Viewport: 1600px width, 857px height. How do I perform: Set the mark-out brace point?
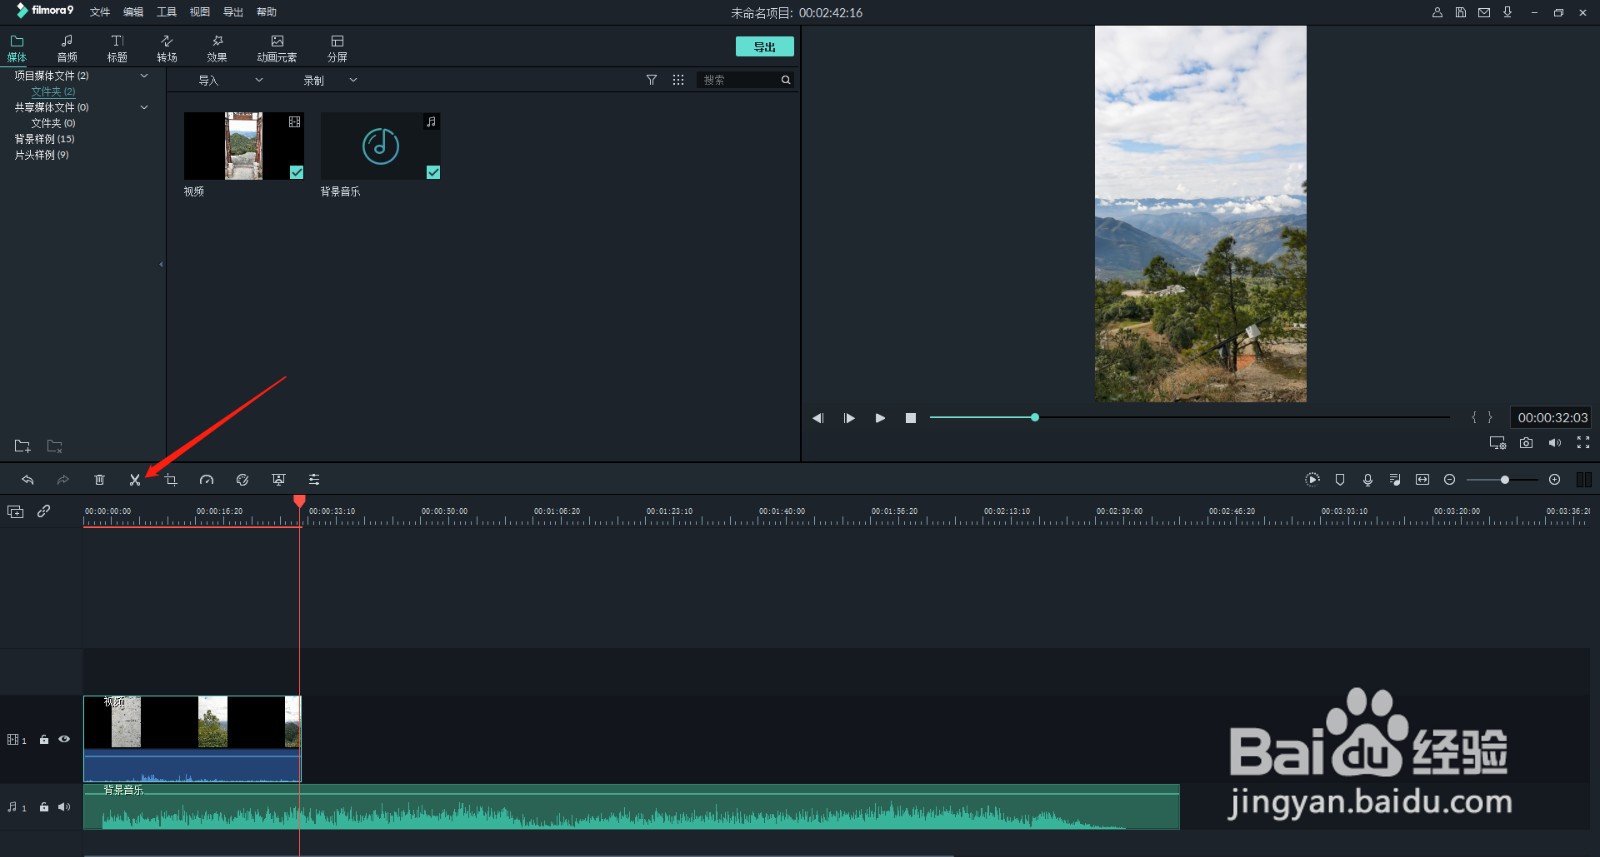pyautogui.click(x=1490, y=417)
